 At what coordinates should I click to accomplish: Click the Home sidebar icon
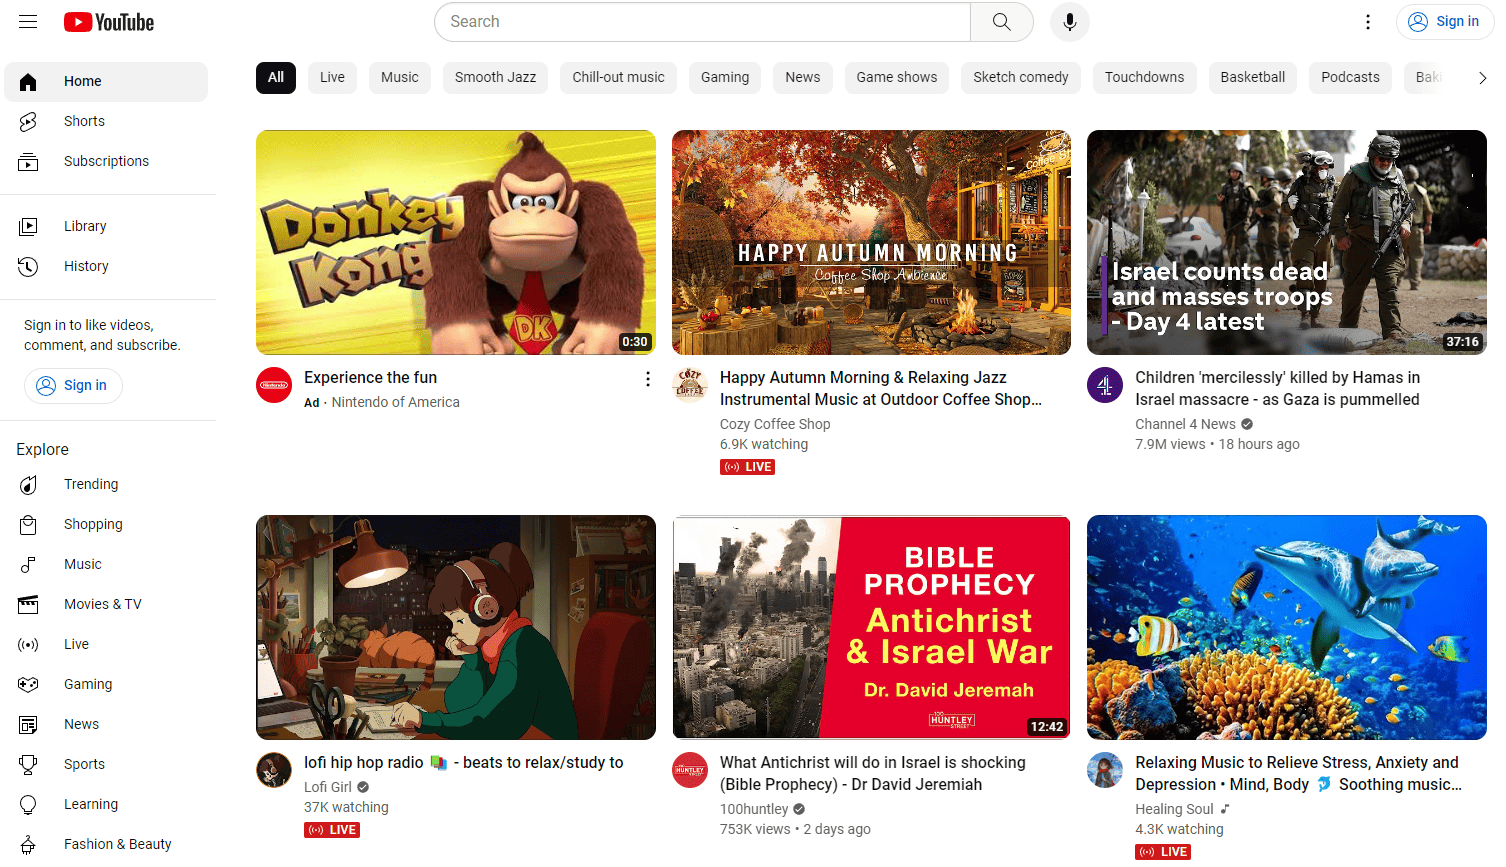pos(28,81)
